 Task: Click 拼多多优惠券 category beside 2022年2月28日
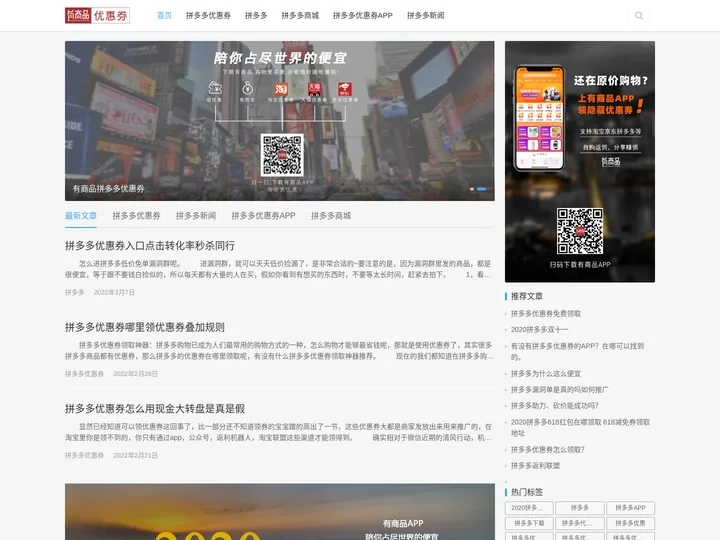click(x=84, y=374)
